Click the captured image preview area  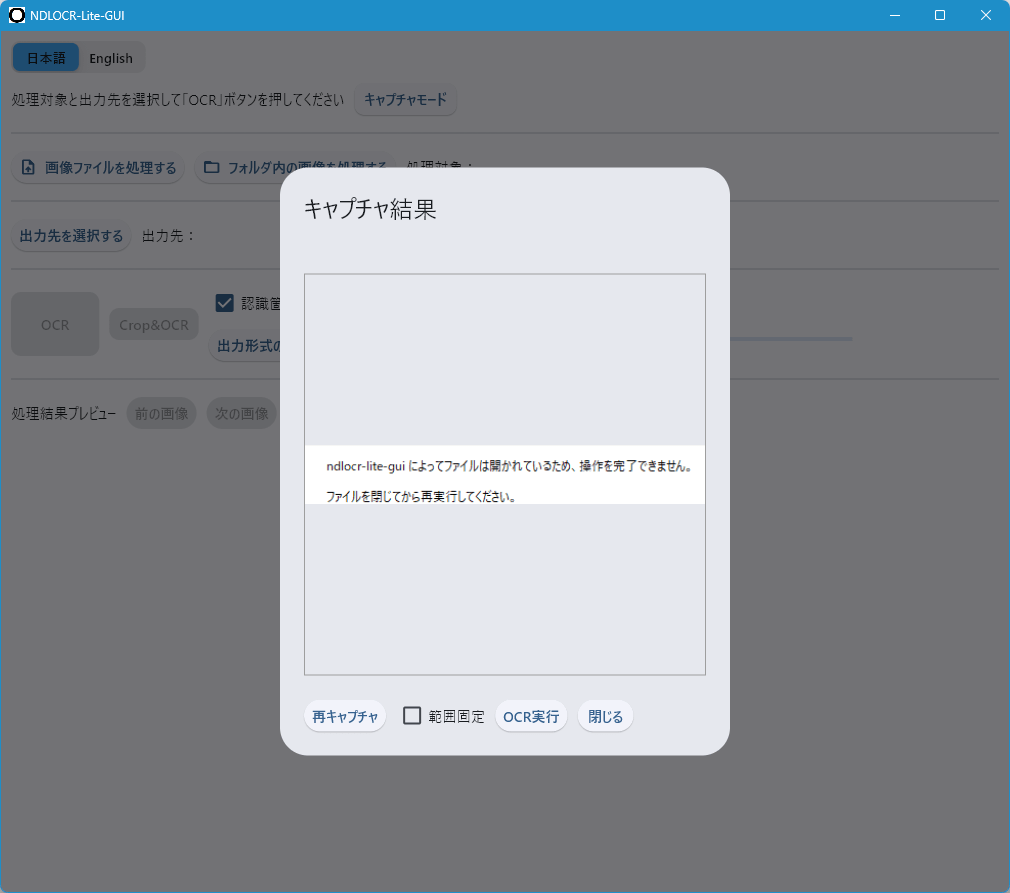click(x=505, y=474)
